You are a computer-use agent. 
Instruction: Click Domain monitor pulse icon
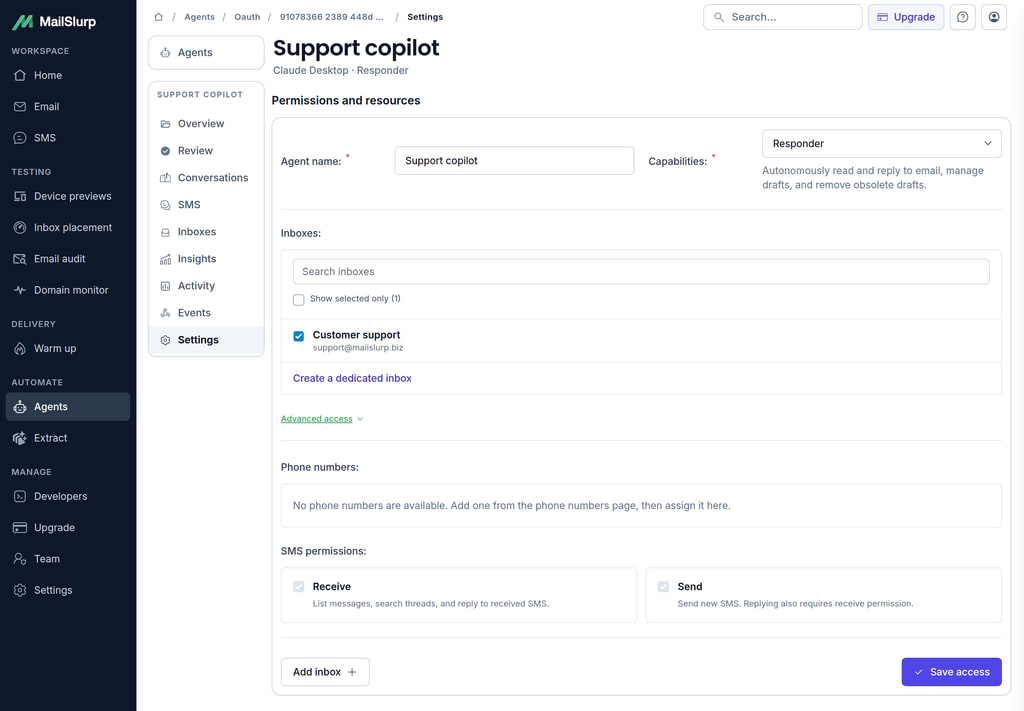coord(20,290)
